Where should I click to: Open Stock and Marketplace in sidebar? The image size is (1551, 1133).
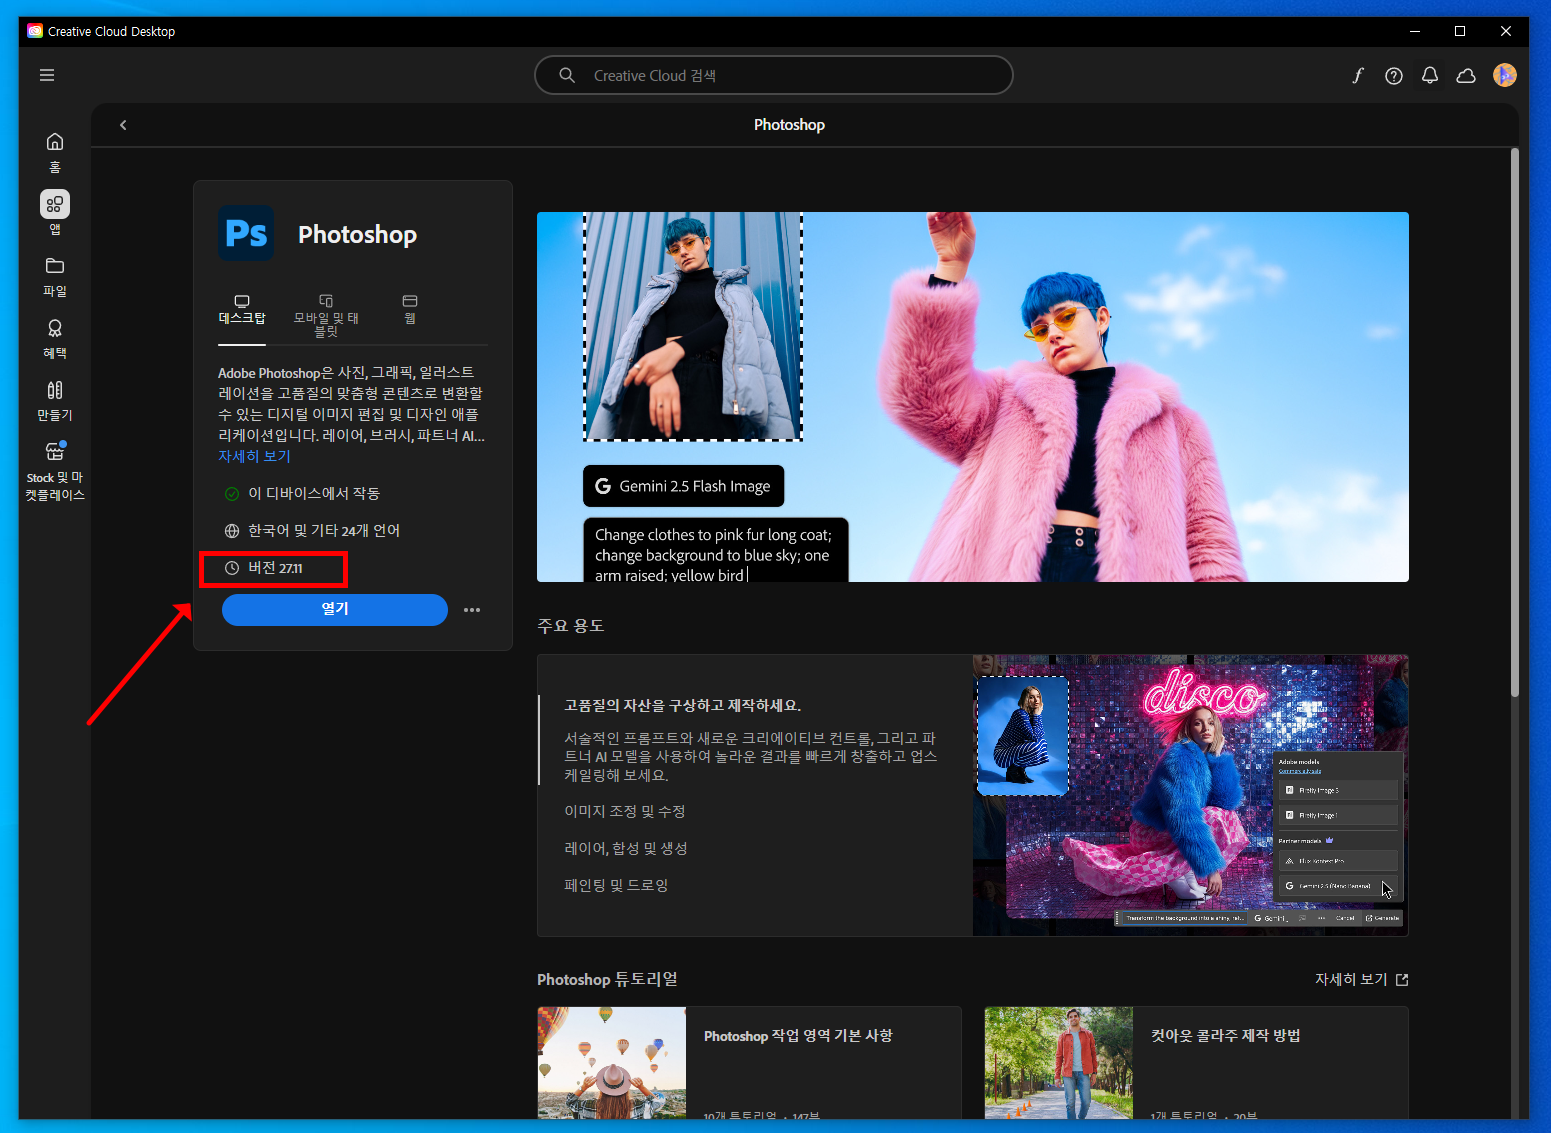pyautogui.click(x=55, y=470)
